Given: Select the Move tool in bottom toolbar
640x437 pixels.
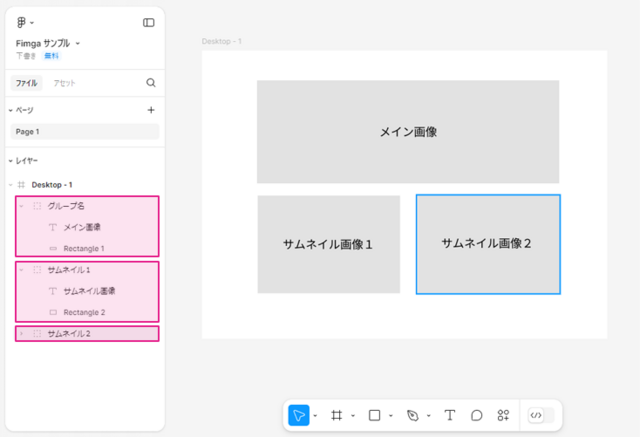Looking at the screenshot, I should [x=299, y=415].
